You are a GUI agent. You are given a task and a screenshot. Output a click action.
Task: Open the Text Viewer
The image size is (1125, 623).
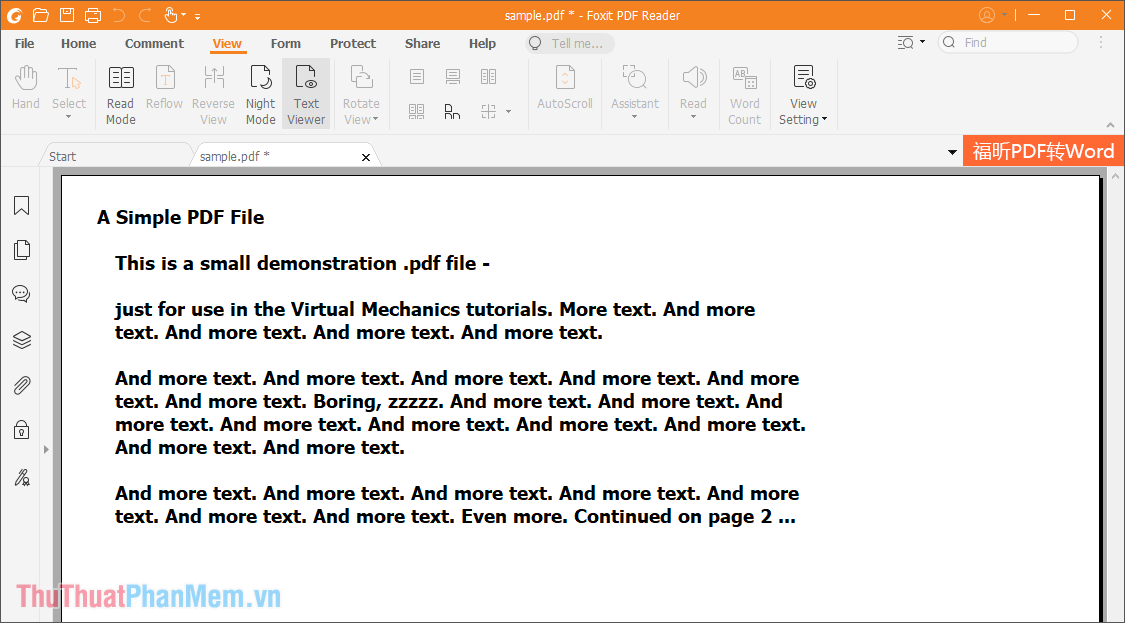point(306,93)
